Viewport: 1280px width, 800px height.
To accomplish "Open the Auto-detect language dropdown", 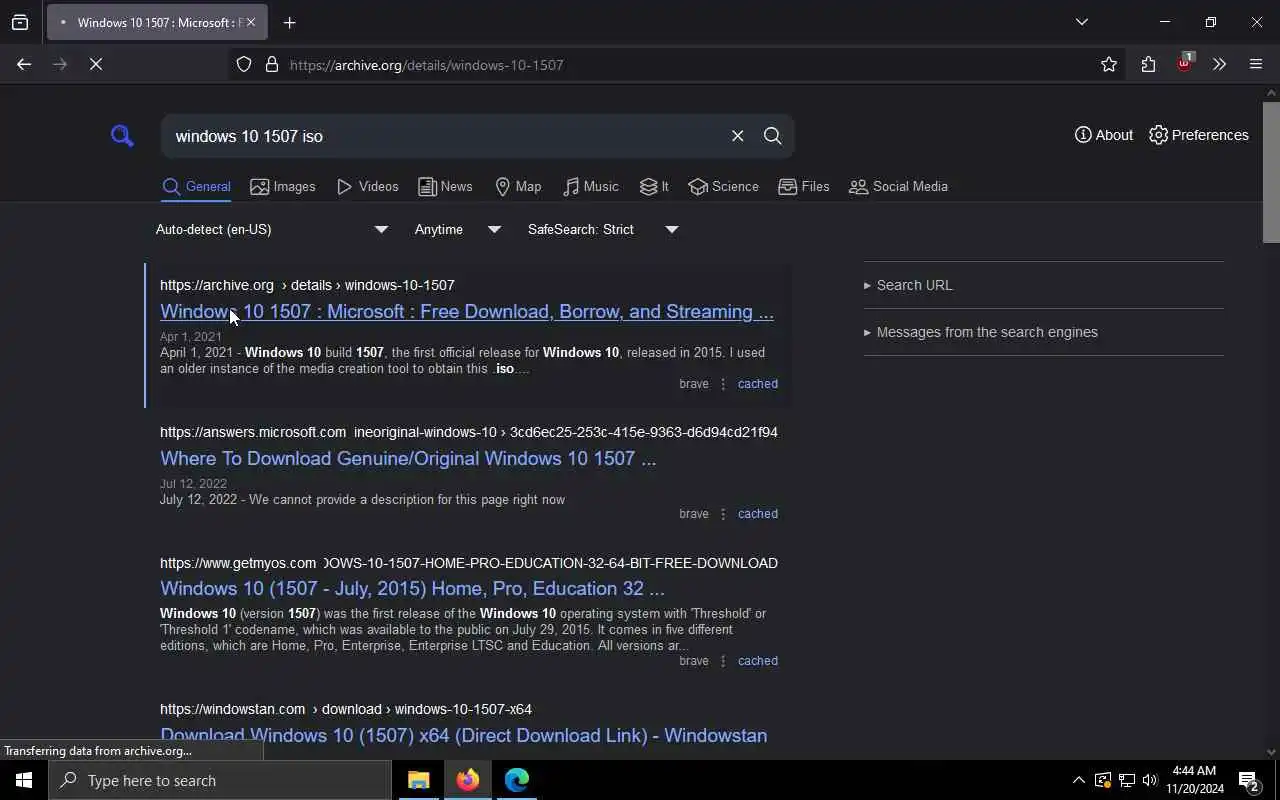I will pos(271,229).
